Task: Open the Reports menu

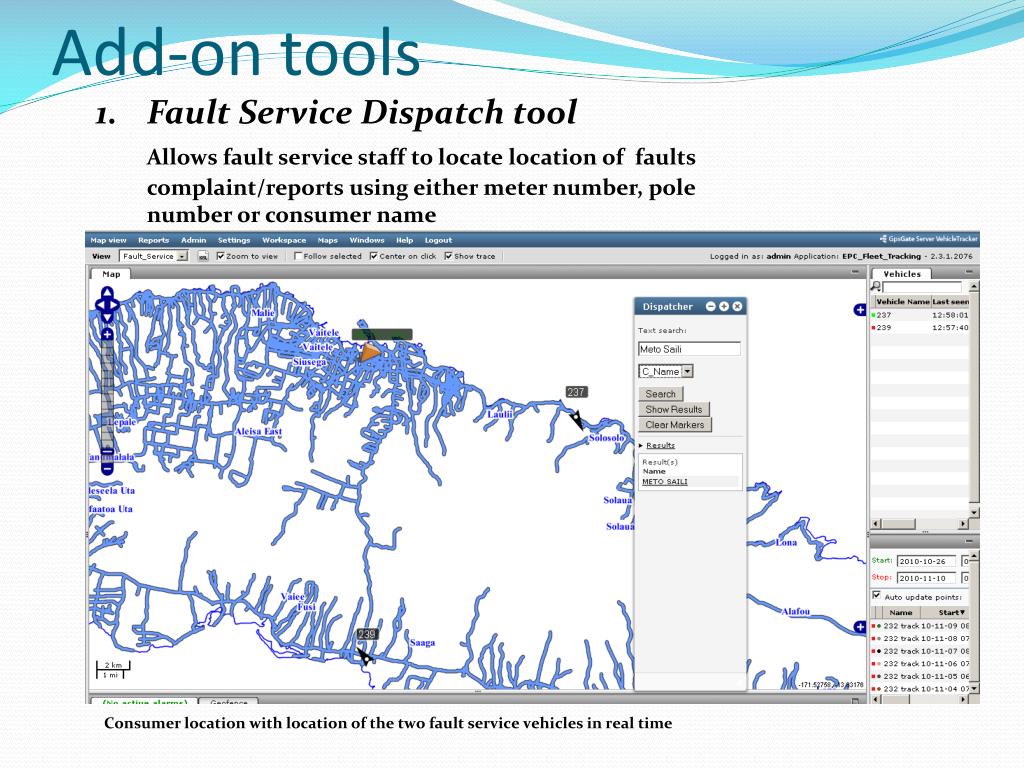Action: 153,240
